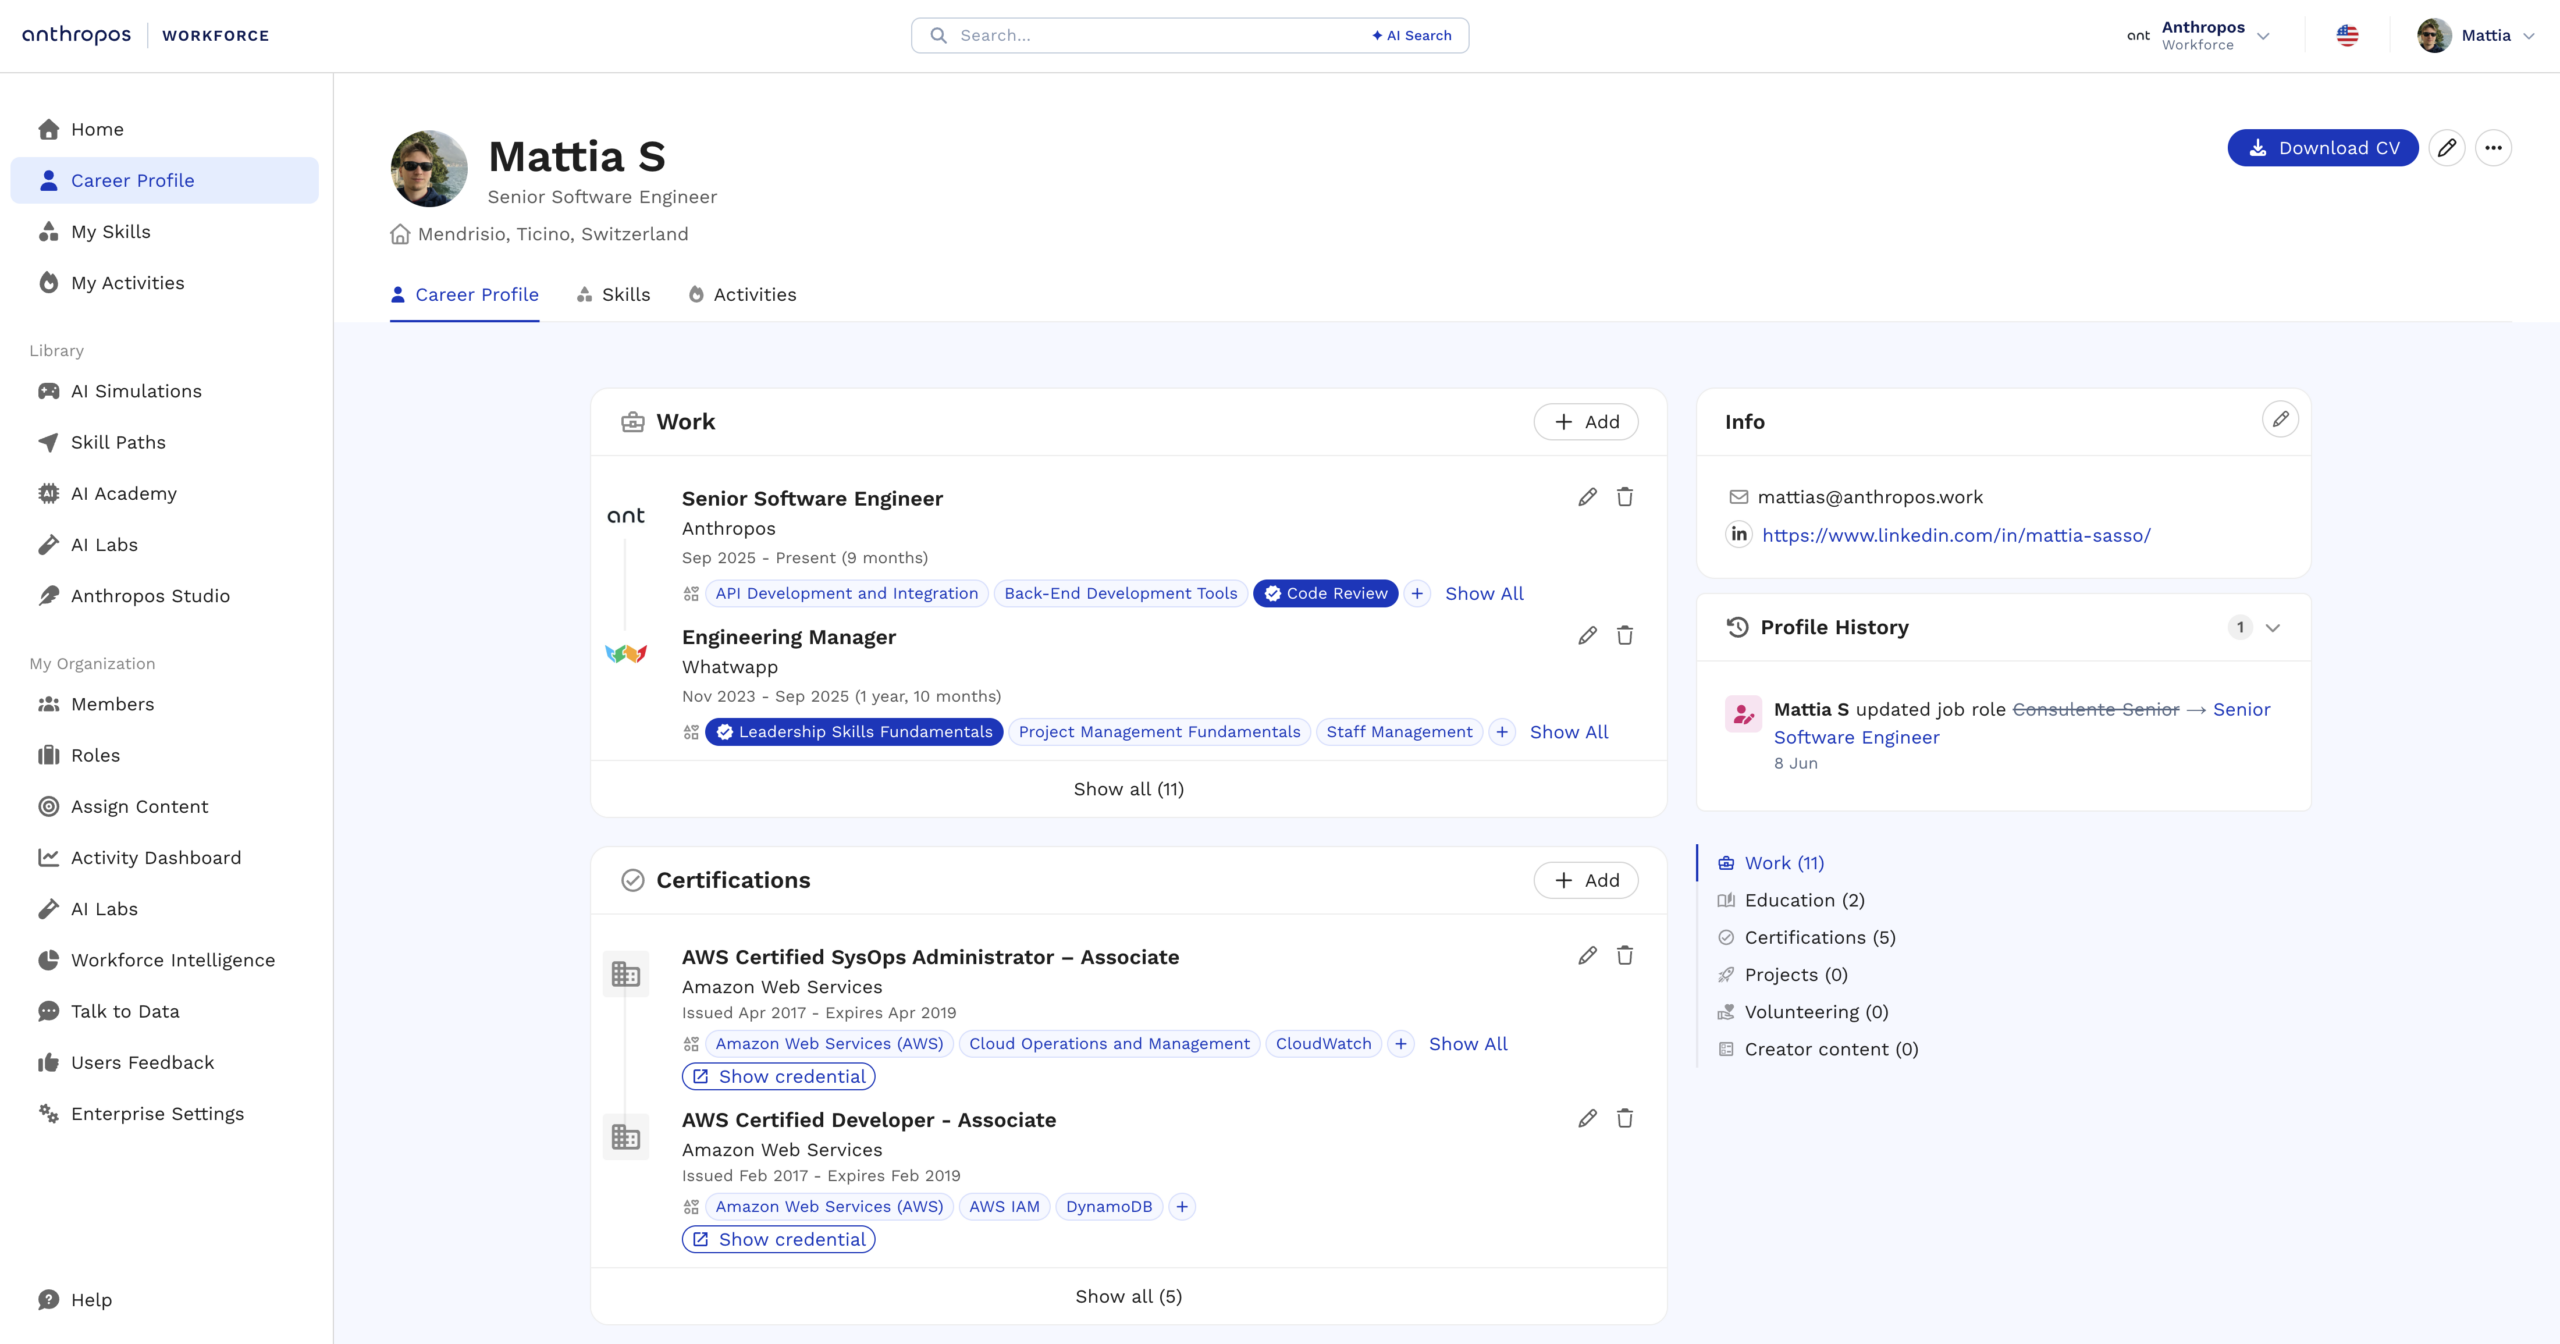Open AI Academy in the library

coord(165,494)
